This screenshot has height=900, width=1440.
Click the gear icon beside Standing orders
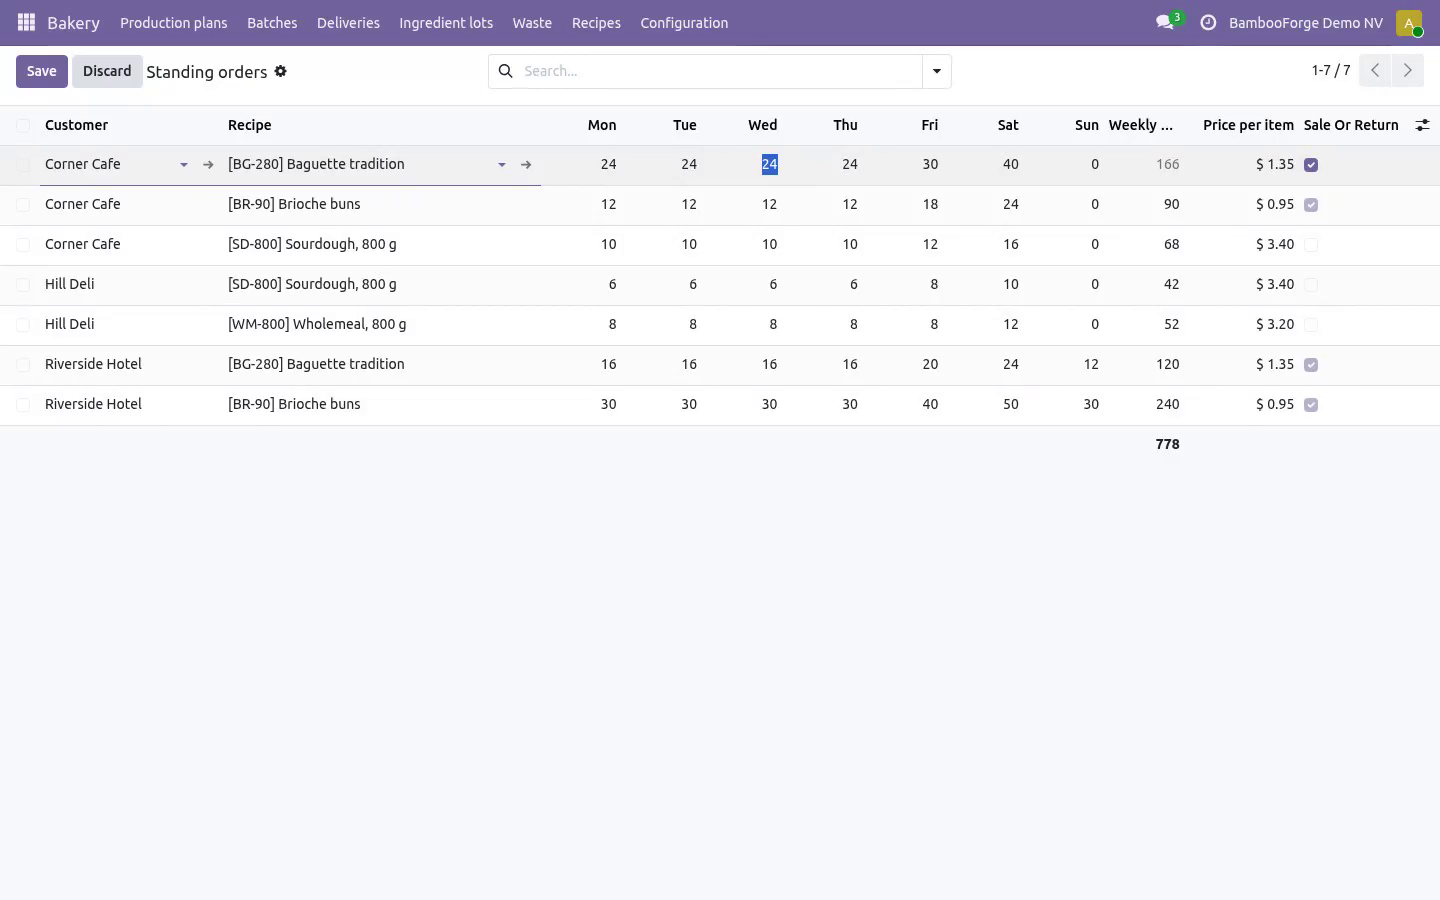(281, 71)
